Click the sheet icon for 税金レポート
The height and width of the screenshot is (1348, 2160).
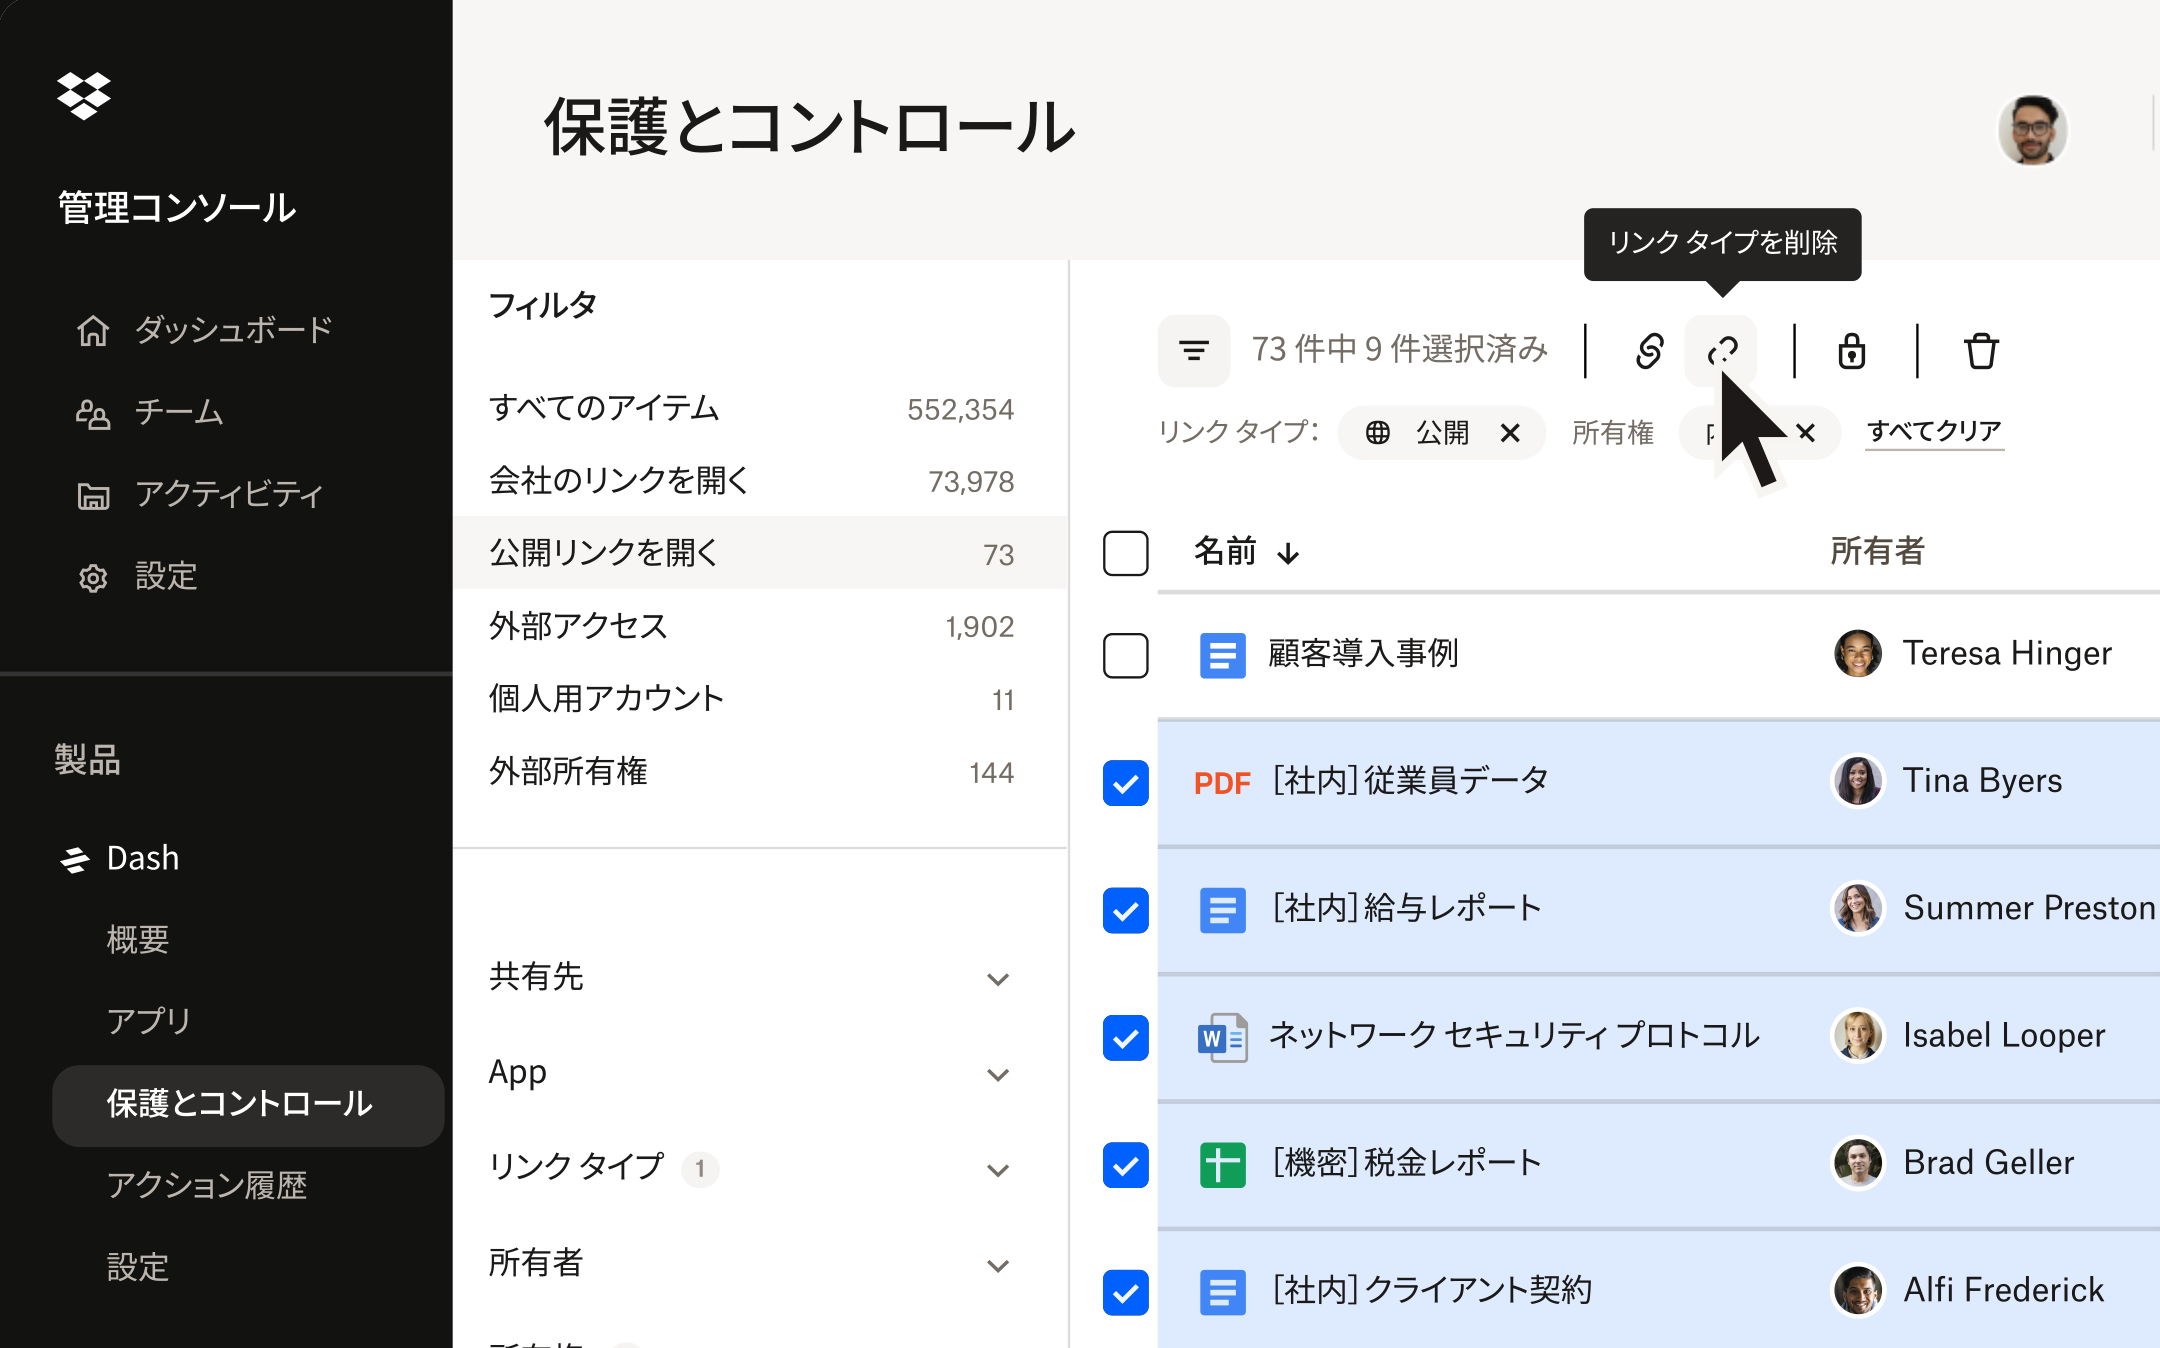pos(1222,1165)
